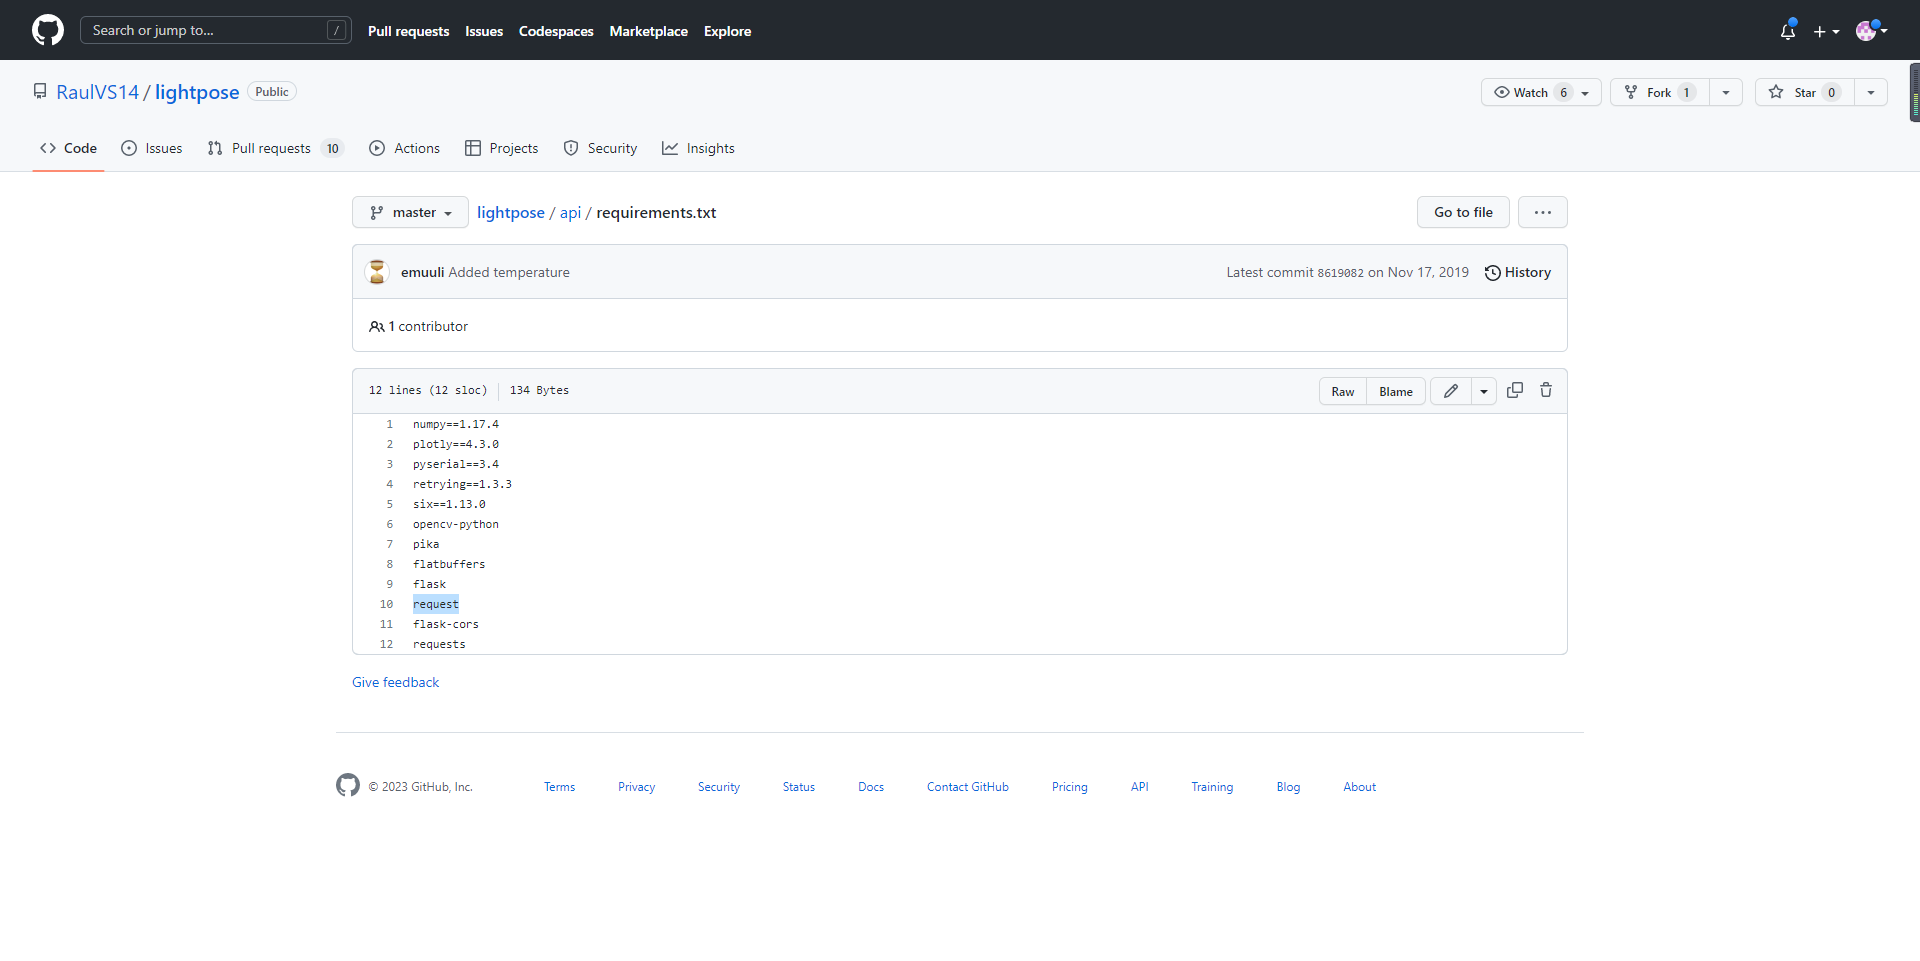Fork this repository
This screenshot has height=961, width=1920.
pos(1660,92)
